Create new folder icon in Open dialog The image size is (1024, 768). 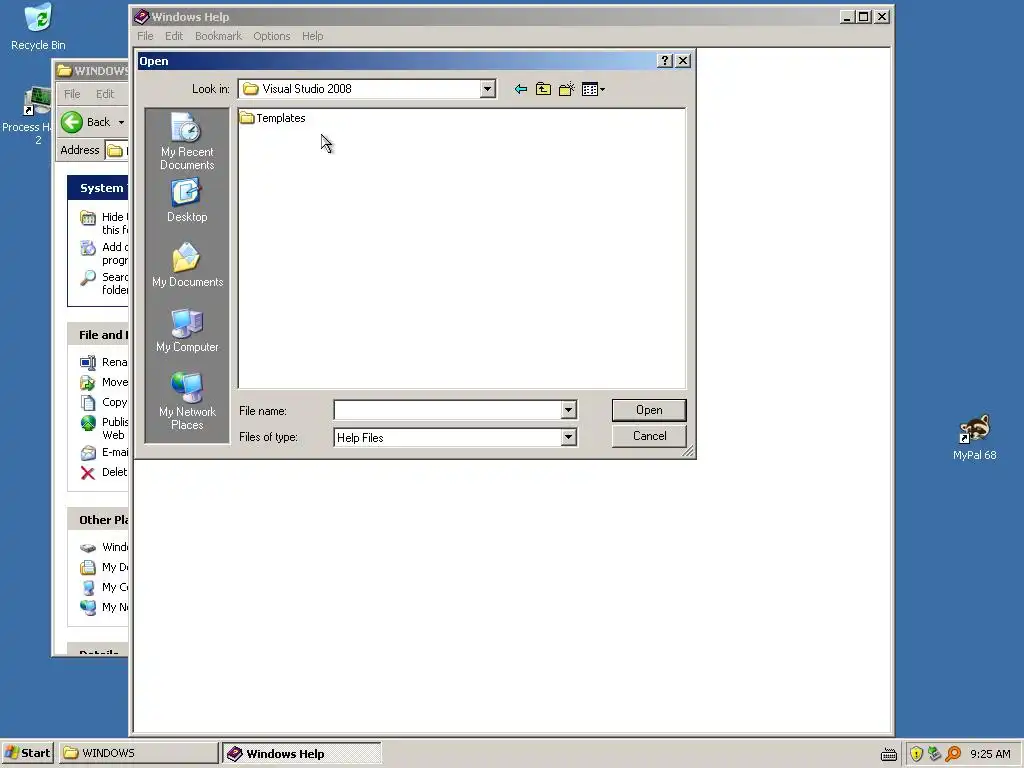click(567, 89)
